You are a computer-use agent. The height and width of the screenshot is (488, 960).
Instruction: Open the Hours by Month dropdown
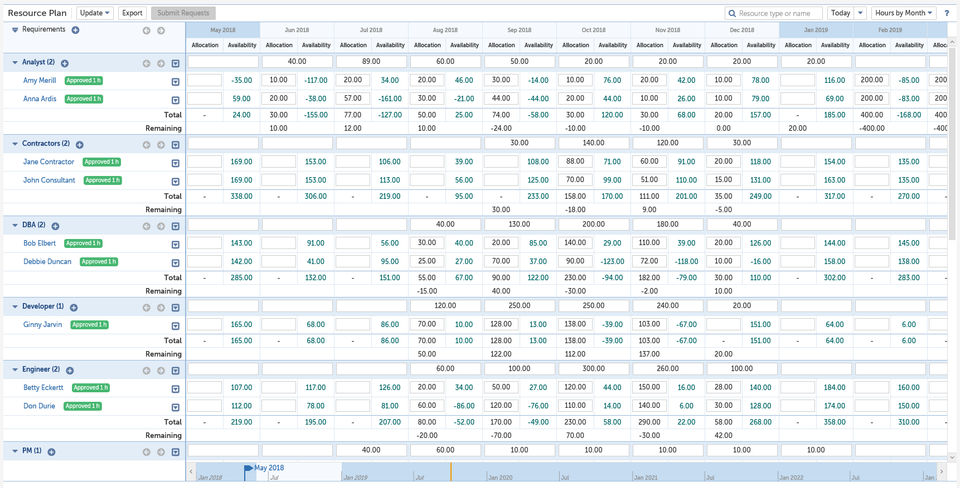point(904,13)
